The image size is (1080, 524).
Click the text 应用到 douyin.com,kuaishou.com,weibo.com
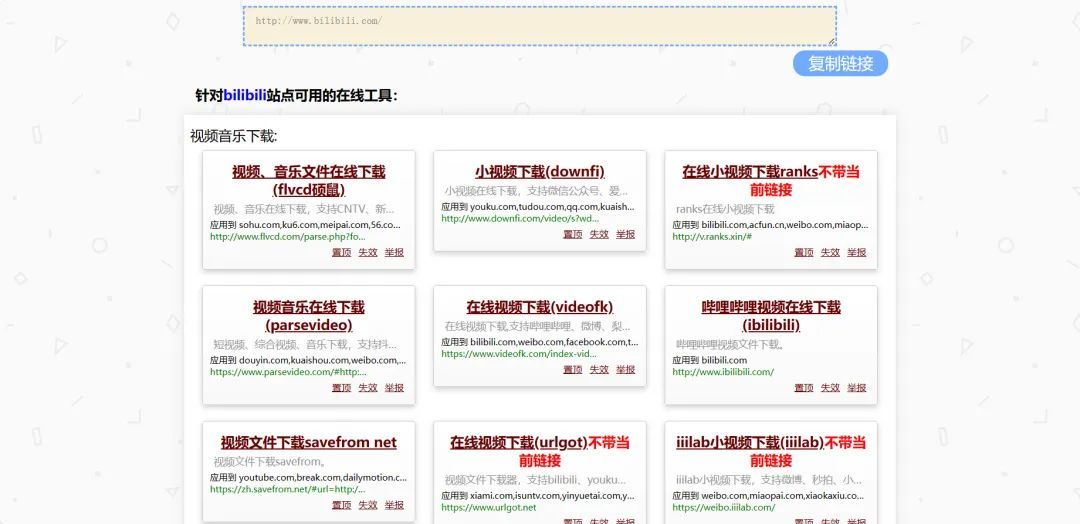(309, 360)
